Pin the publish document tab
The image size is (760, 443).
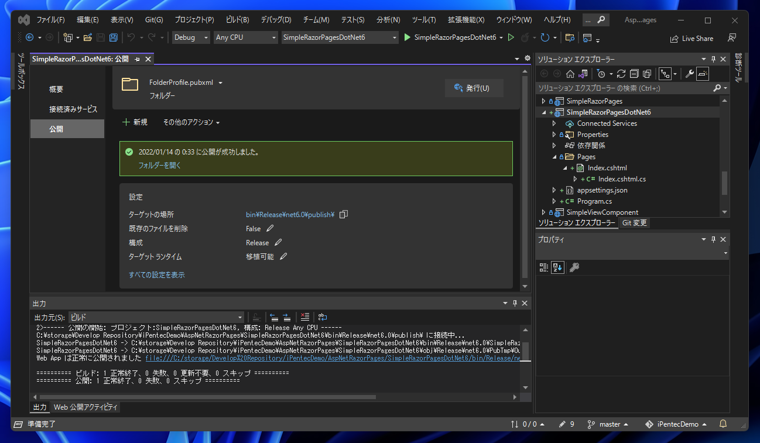pos(137,59)
